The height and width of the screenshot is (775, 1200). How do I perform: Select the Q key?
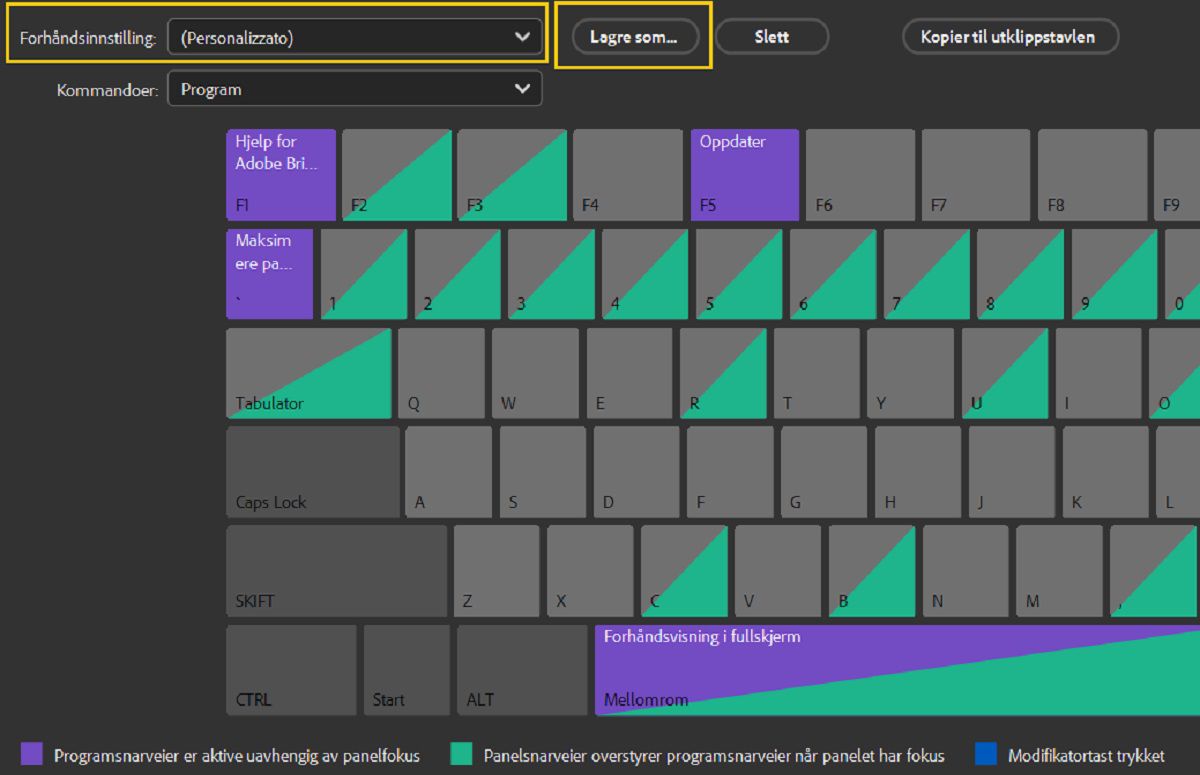coord(442,373)
